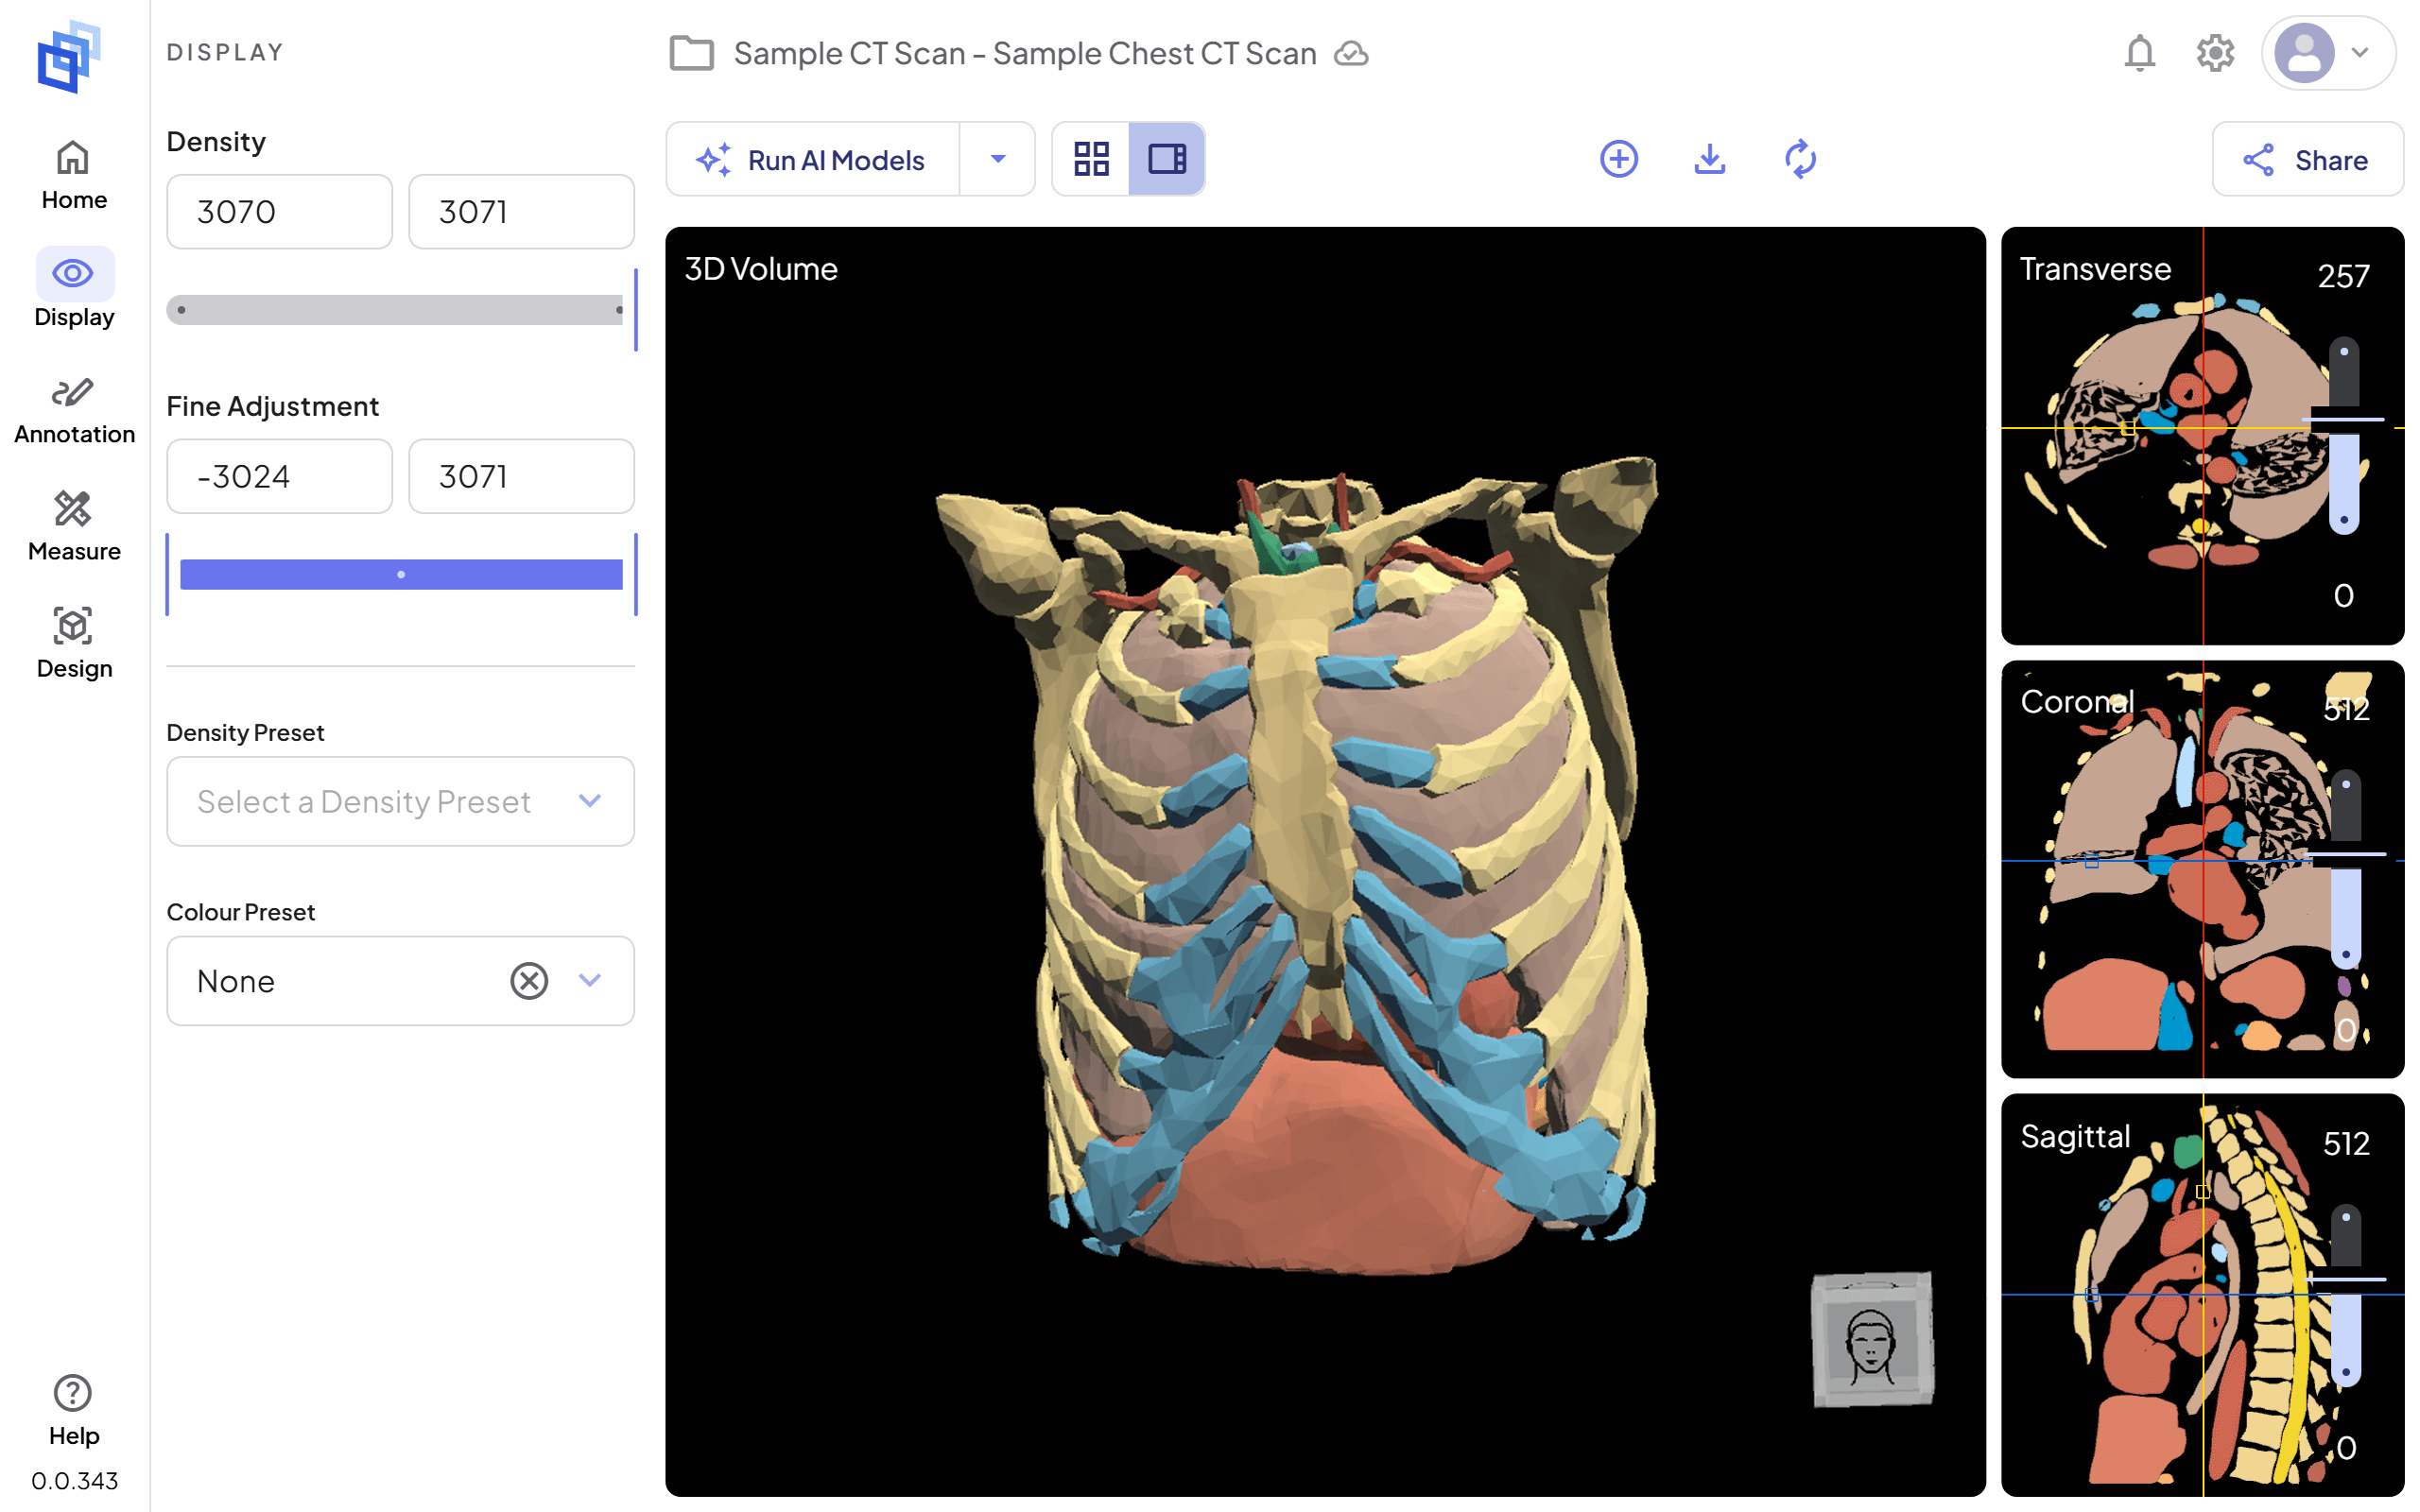Image resolution: width=2420 pixels, height=1512 pixels.
Task: Click the app logo icon
Action: coord(69,57)
